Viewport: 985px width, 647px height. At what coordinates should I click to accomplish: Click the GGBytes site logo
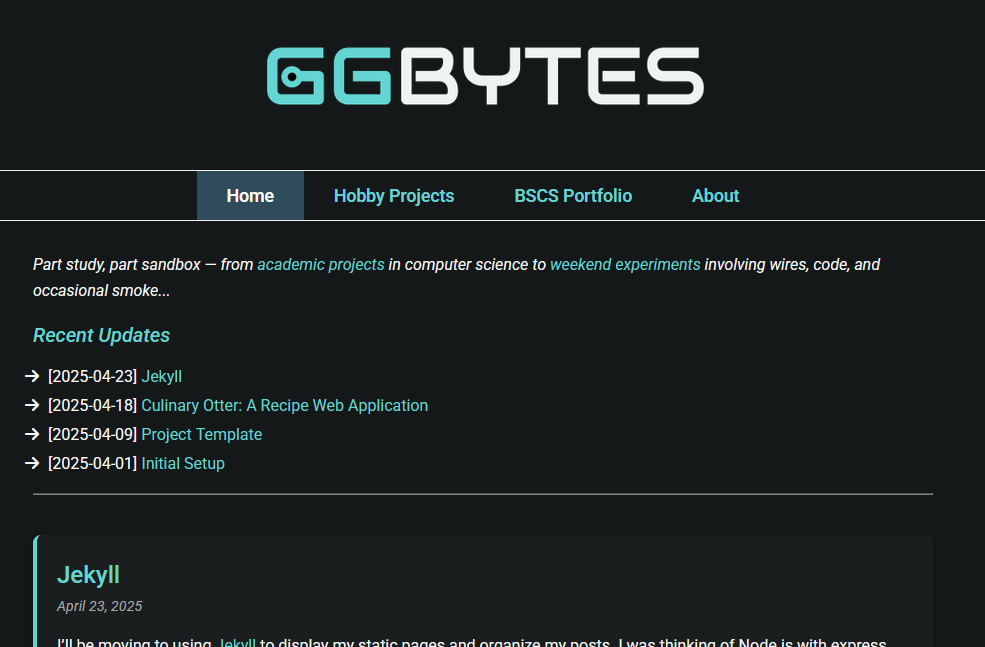tap(485, 76)
